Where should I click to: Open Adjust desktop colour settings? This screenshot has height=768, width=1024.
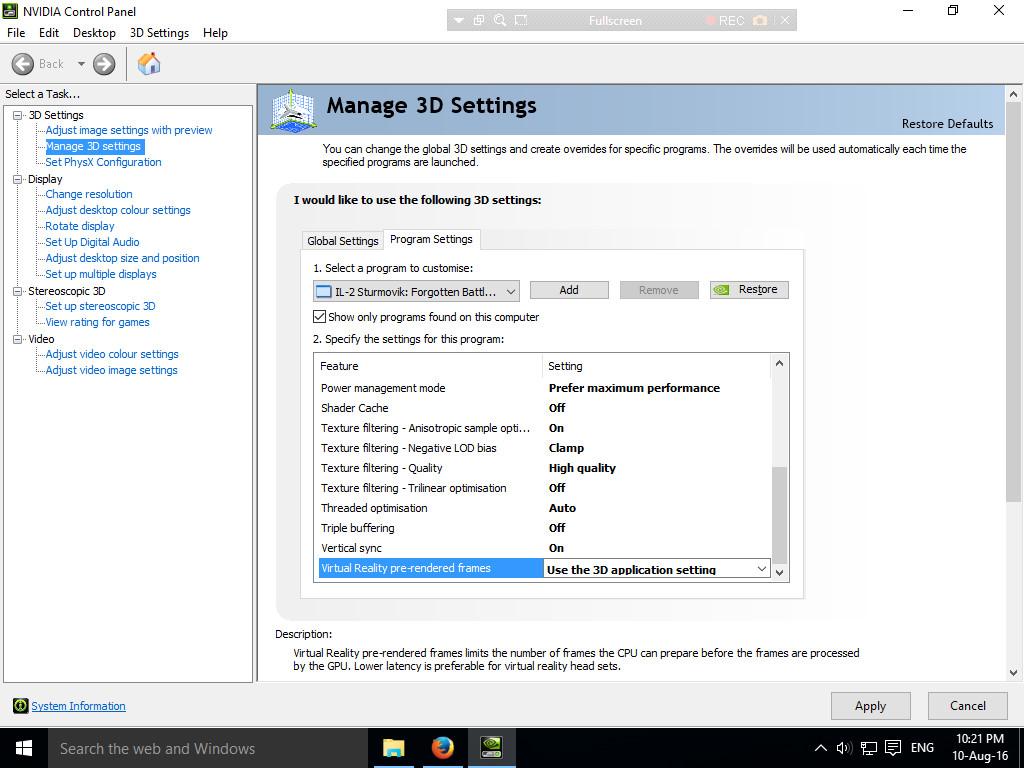pos(118,210)
